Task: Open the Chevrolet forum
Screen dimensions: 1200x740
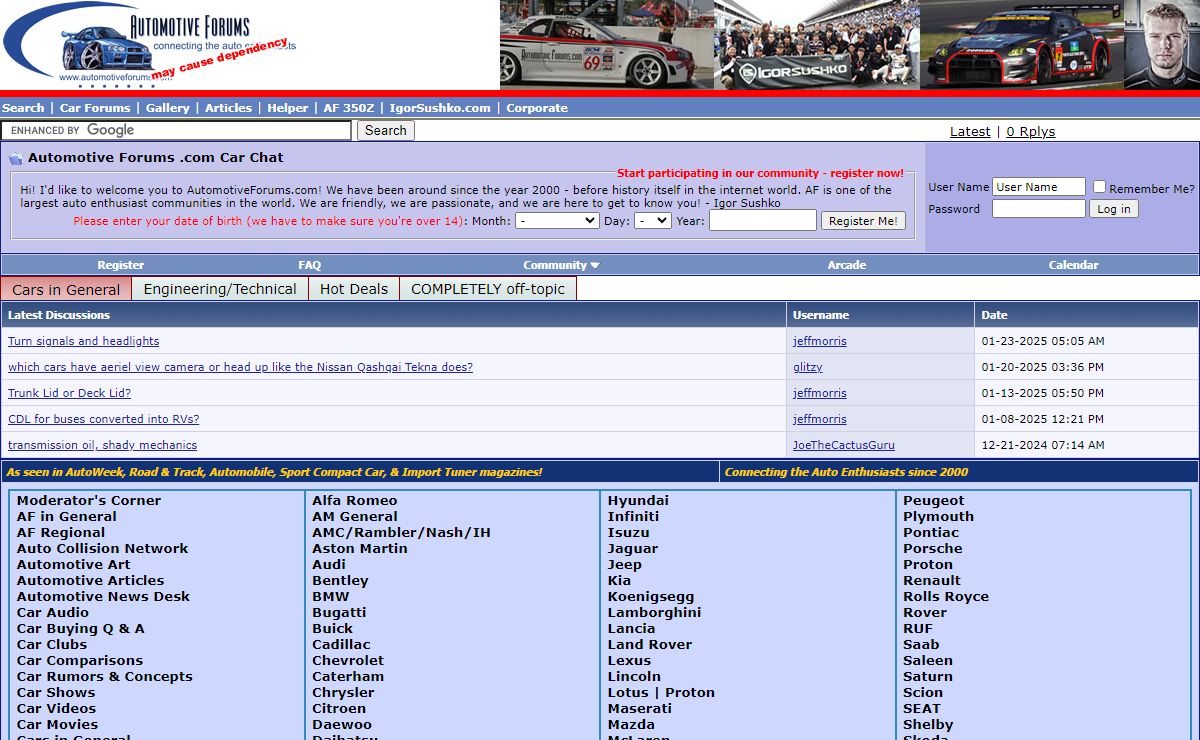Action: (x=348, y=660)
